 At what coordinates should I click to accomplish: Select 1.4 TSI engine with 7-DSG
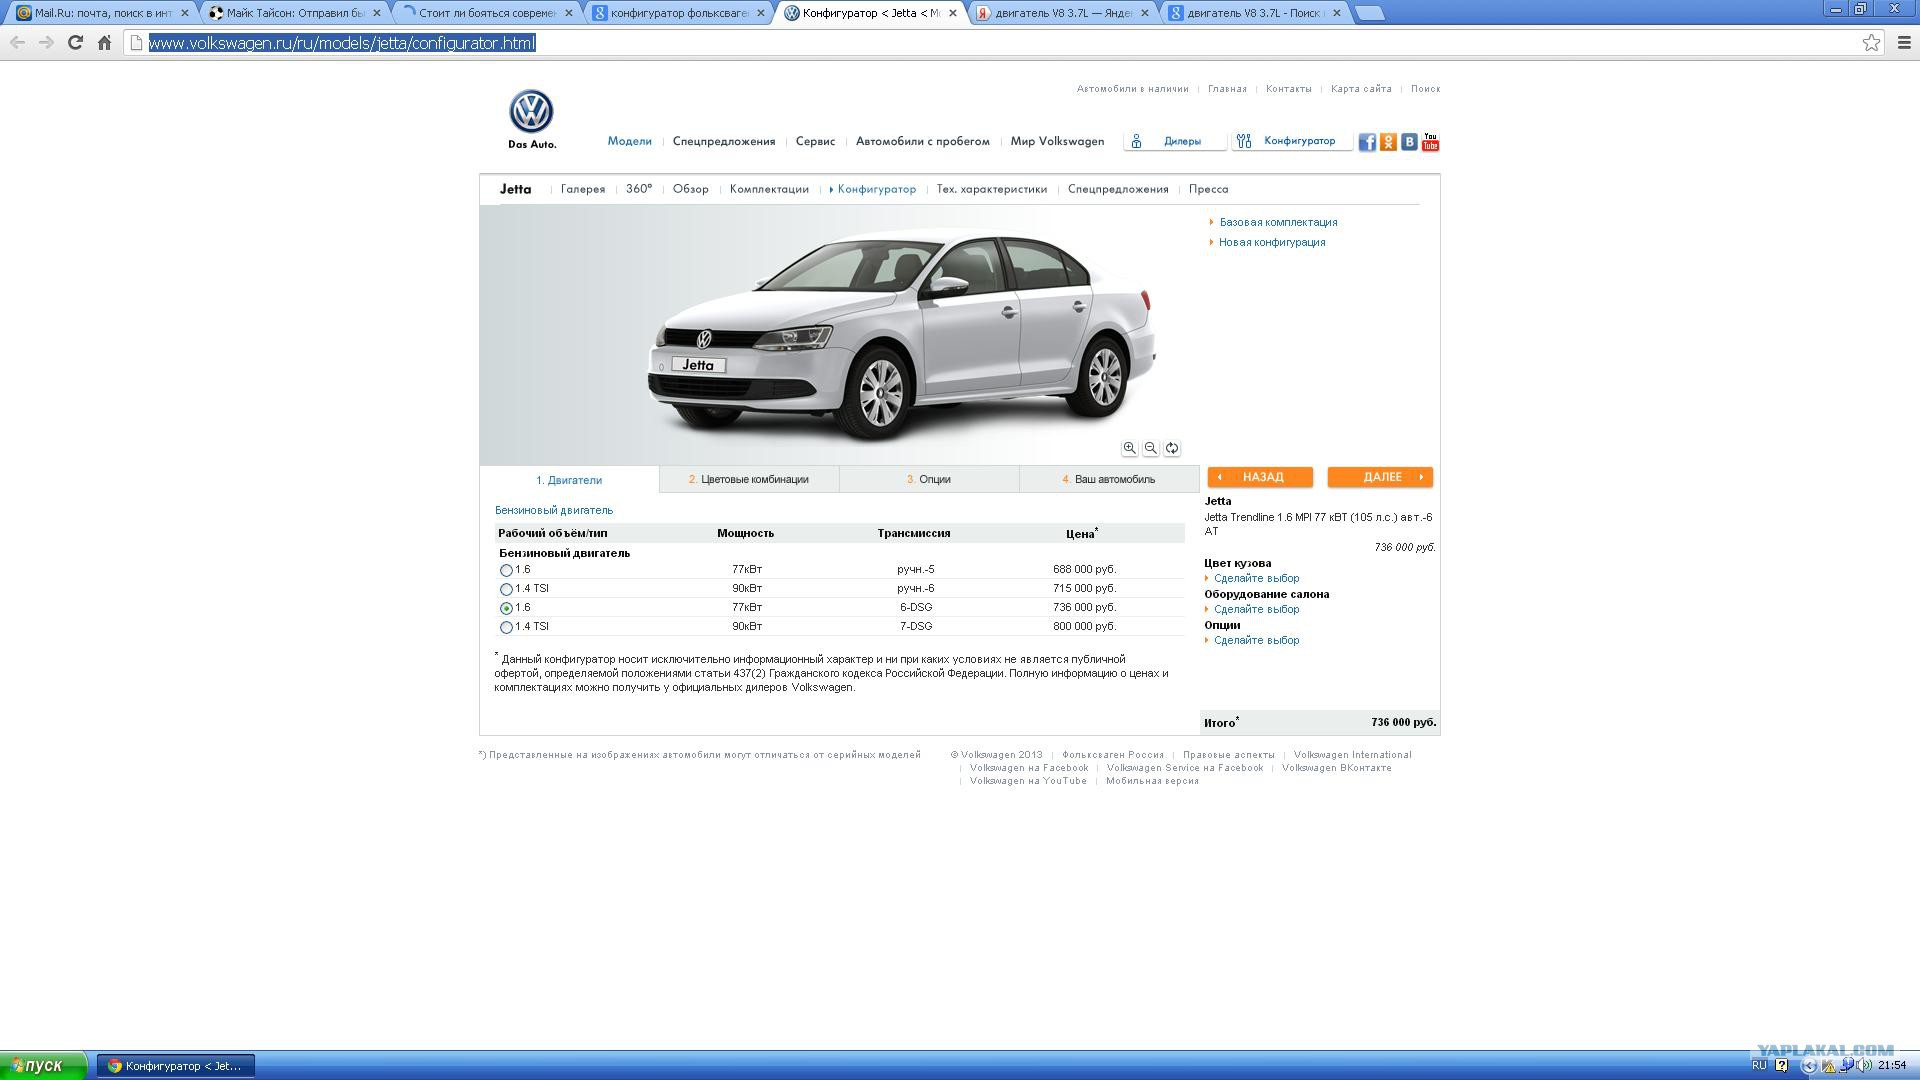pos(506,627)
